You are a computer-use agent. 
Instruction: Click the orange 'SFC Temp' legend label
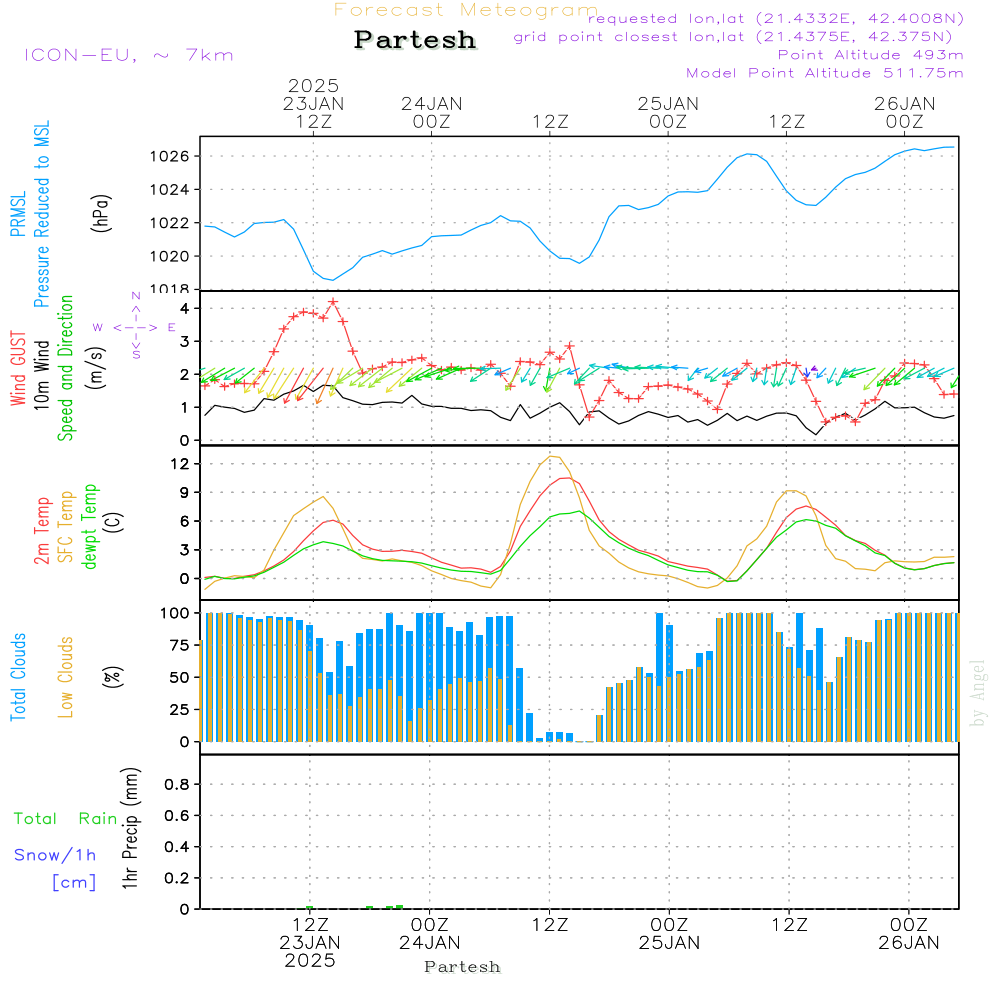point(66,527)
